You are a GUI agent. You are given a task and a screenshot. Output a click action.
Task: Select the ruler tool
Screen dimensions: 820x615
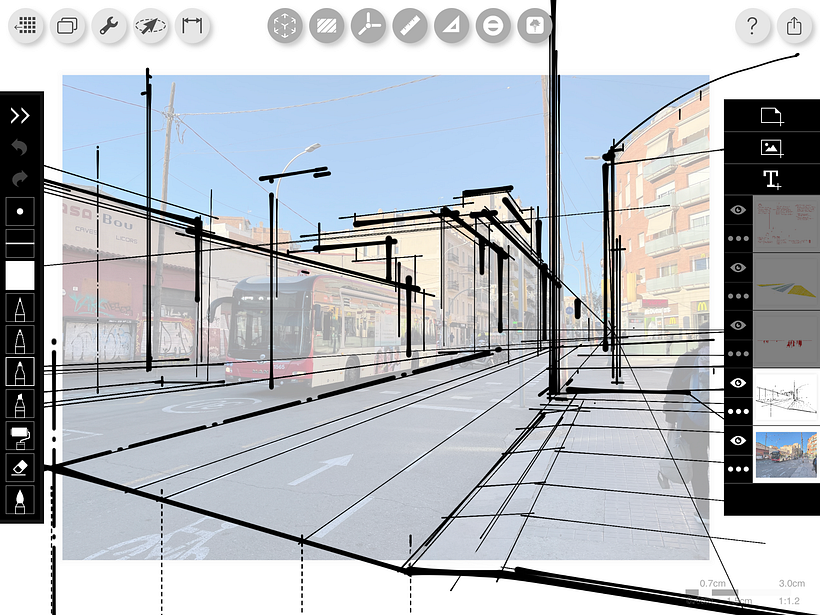pos(410,25)
